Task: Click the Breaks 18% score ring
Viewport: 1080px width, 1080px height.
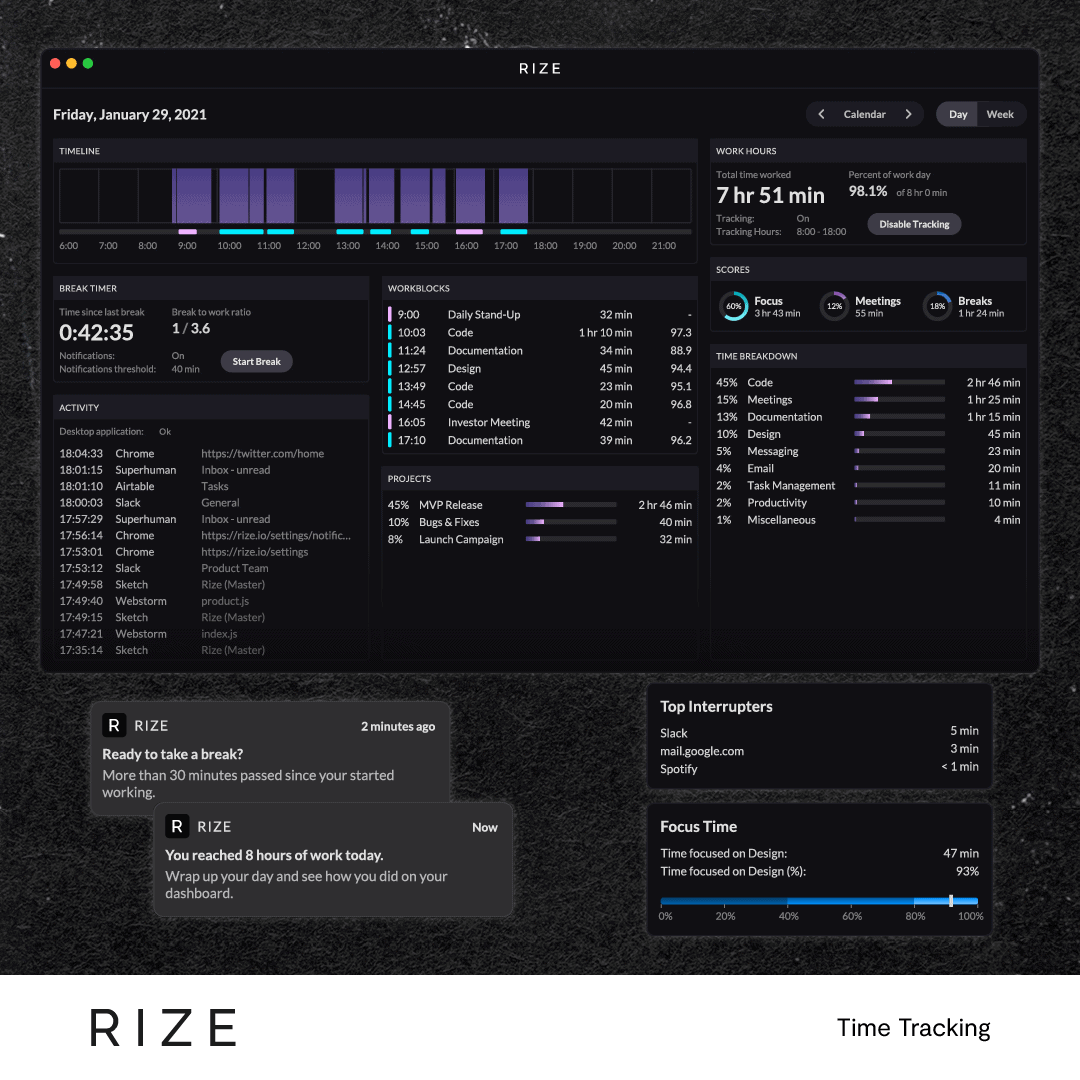Action: (937, 307)
